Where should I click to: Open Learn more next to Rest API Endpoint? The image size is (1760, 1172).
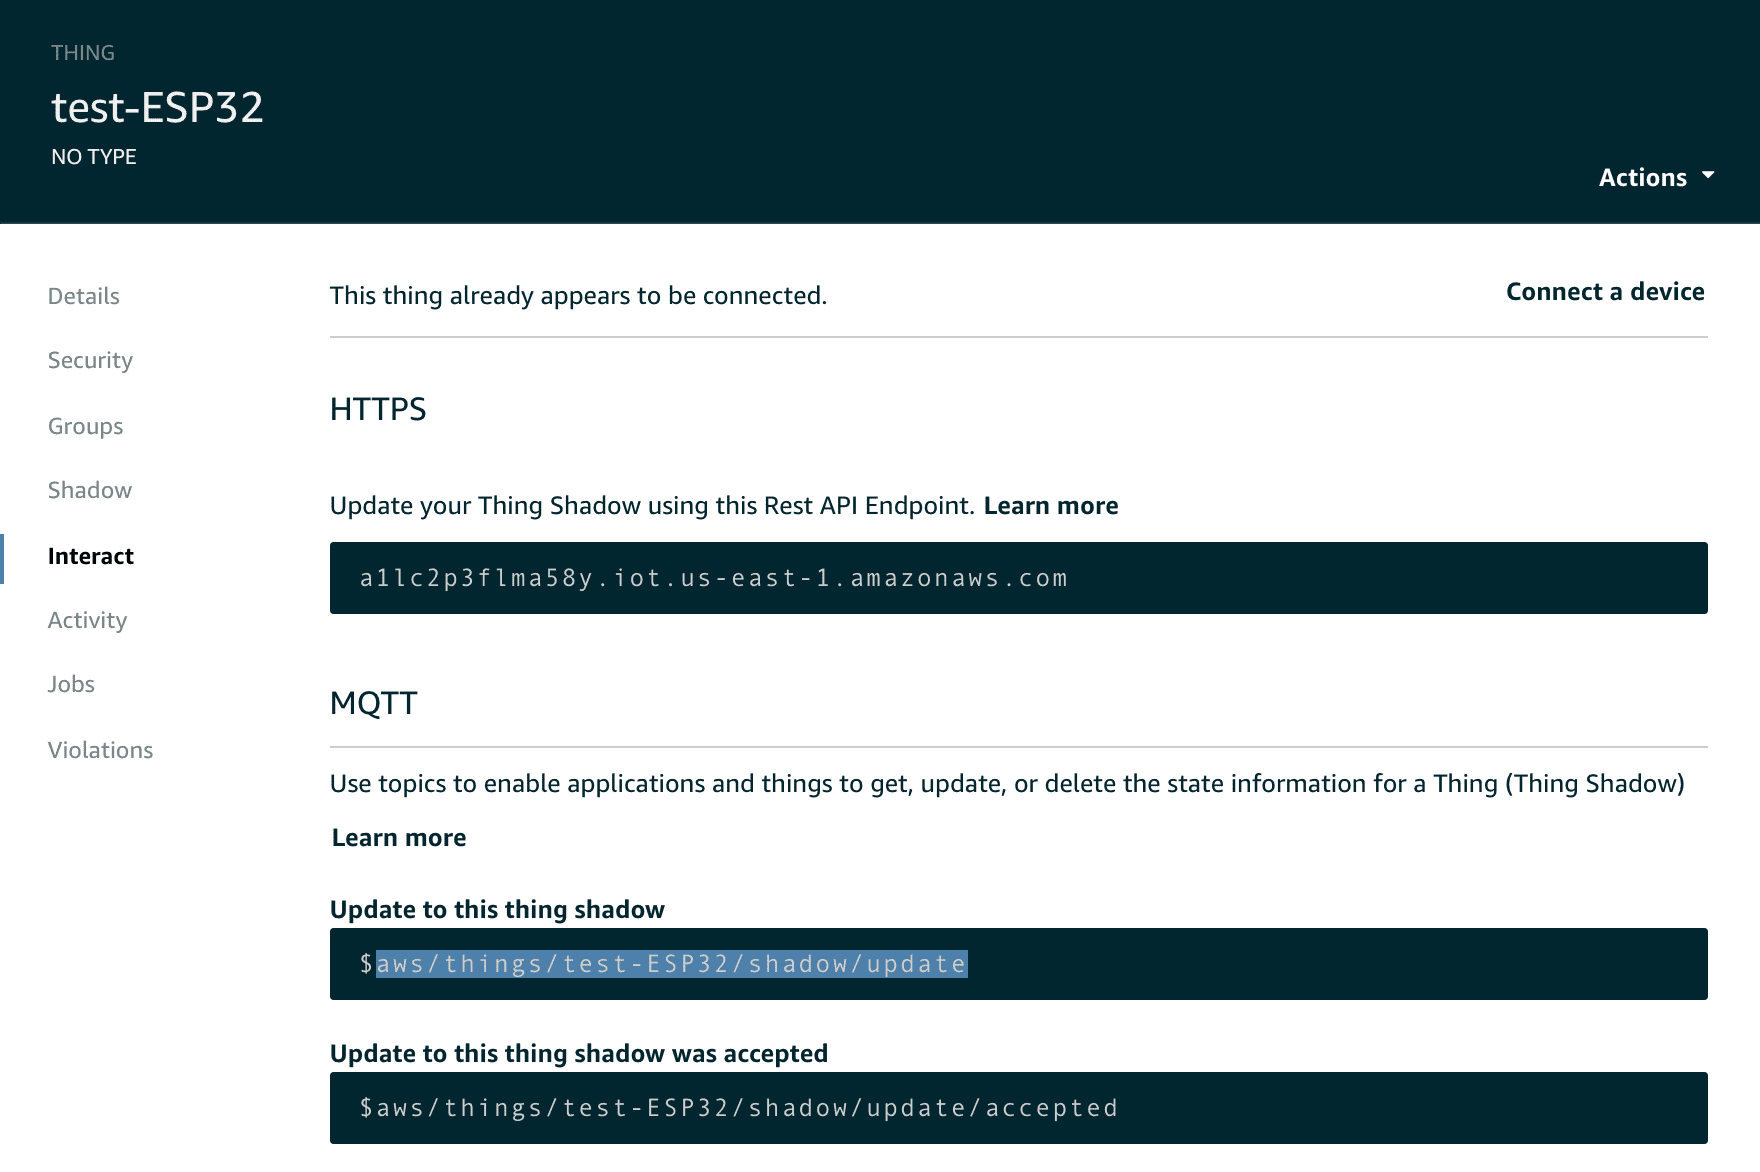(x=1051, y=506)
